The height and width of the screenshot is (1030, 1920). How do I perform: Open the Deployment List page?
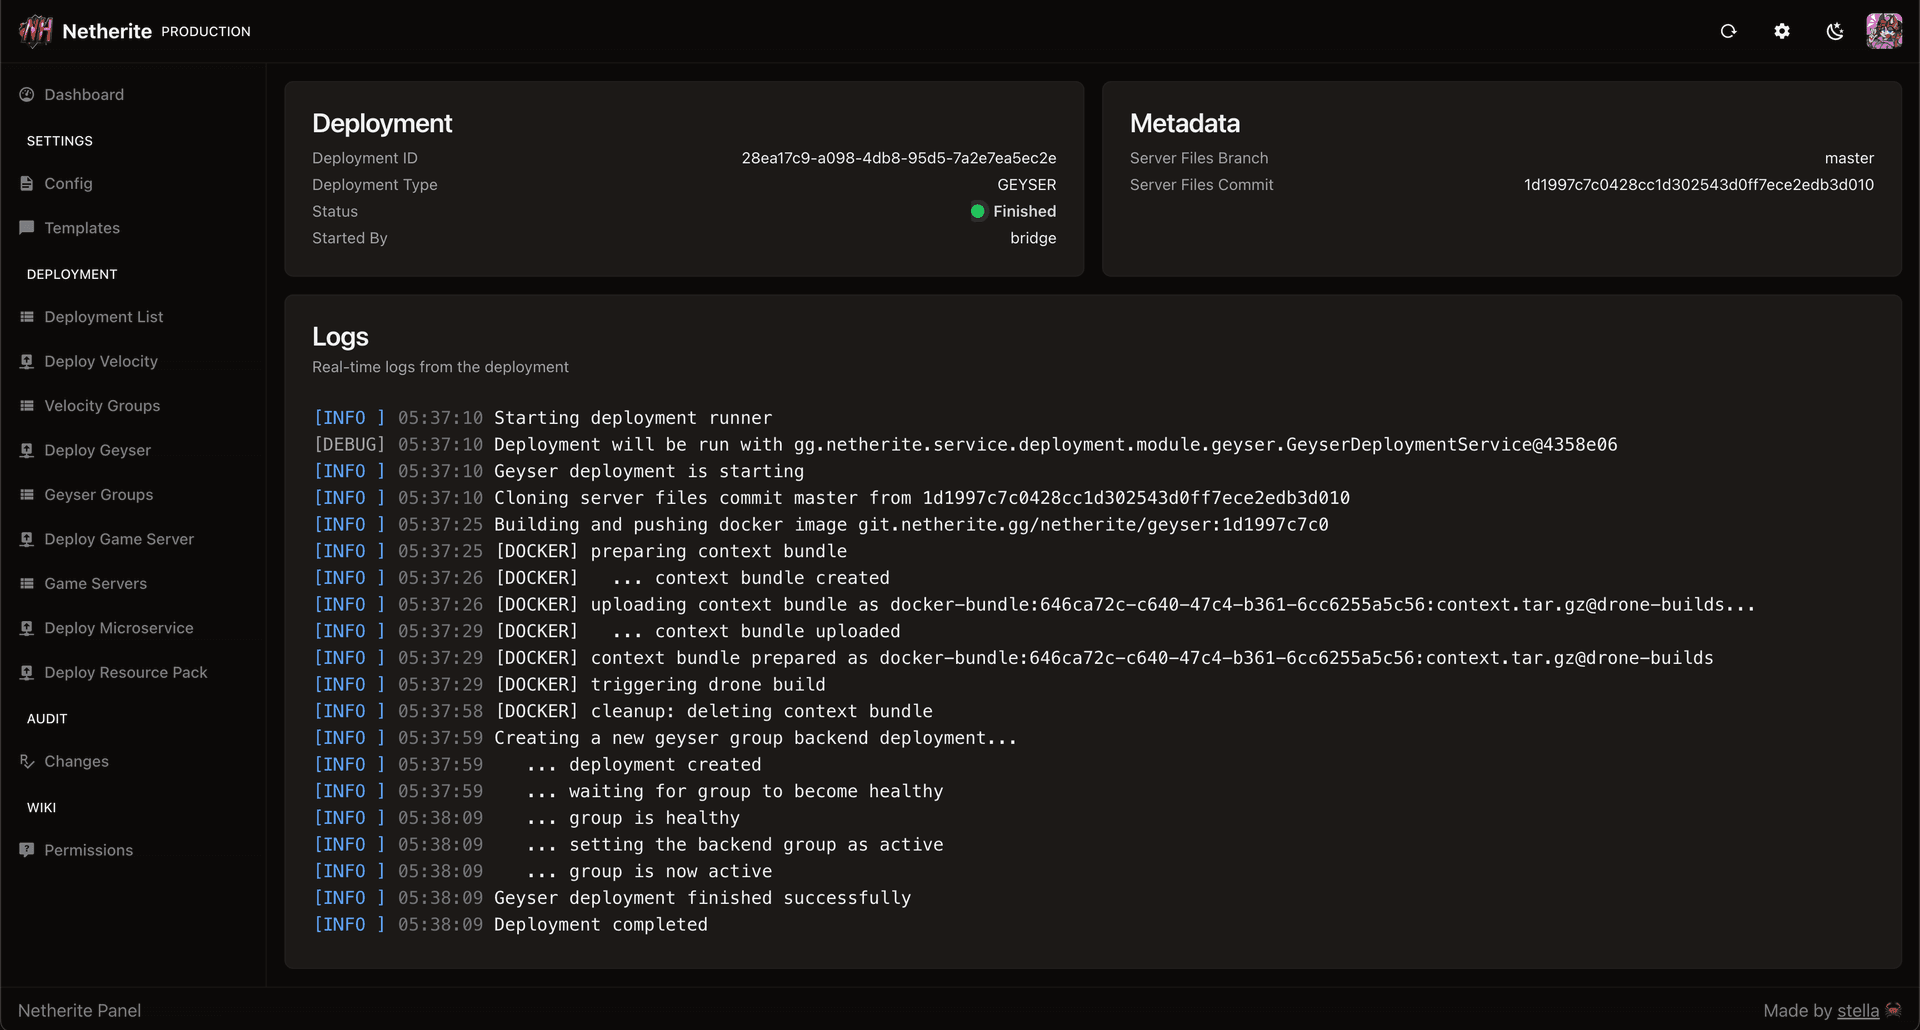point(103,317)
